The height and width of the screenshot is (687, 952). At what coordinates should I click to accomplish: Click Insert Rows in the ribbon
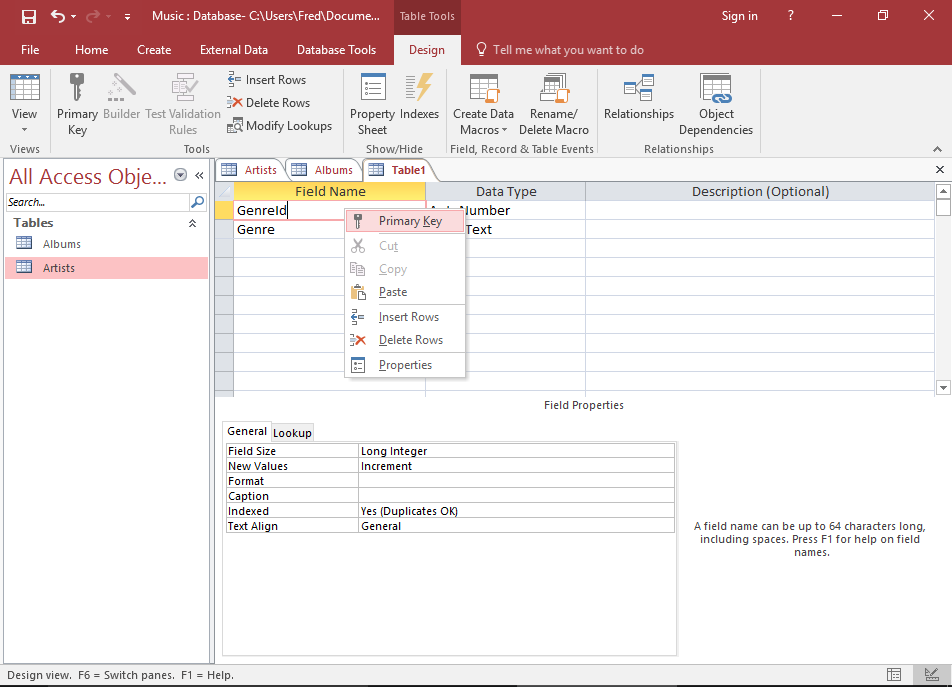267,80
